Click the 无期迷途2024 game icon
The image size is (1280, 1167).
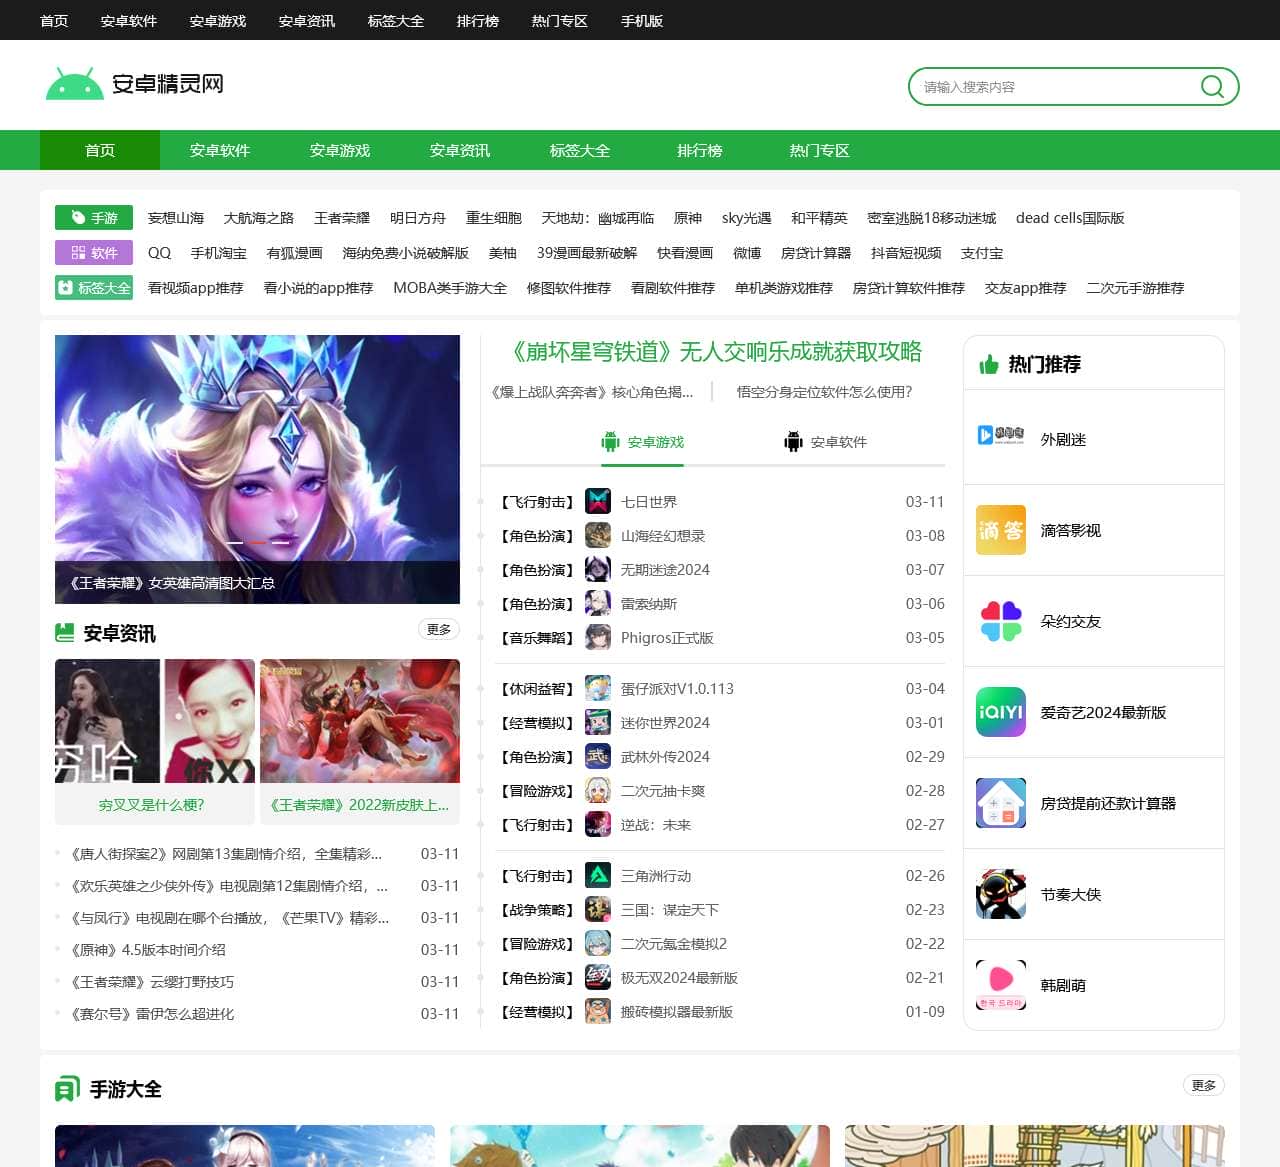point(598,569)
